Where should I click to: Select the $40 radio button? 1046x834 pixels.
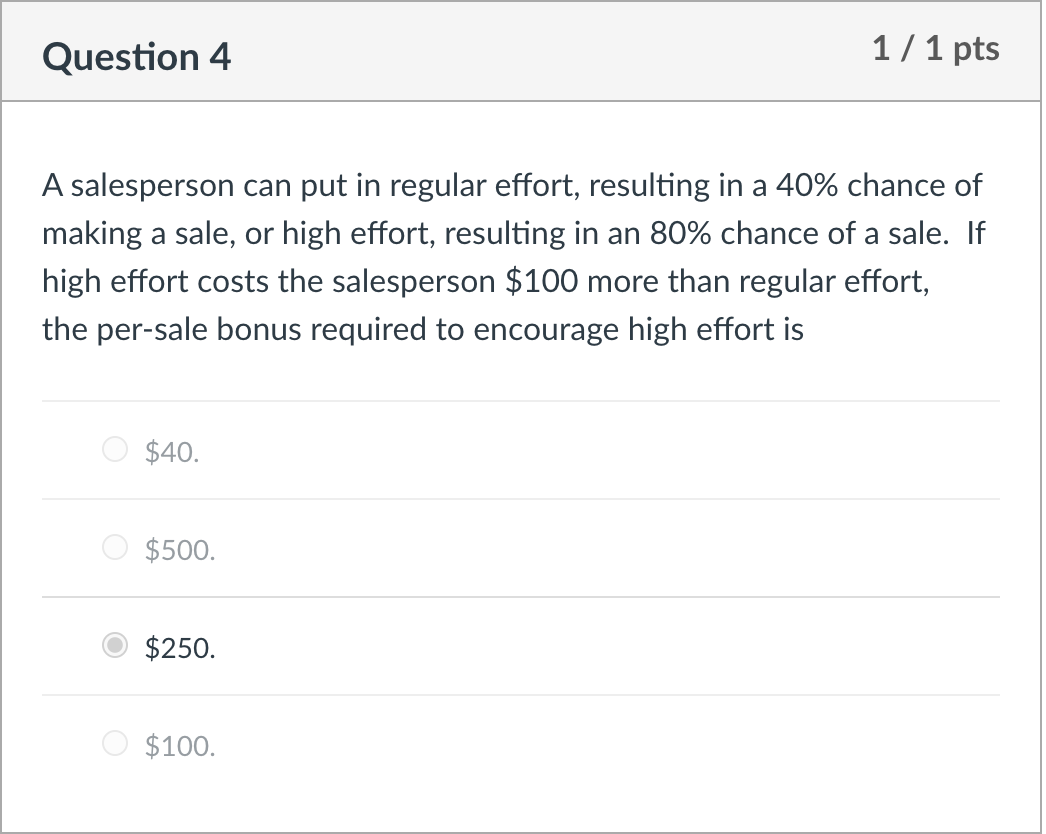[116, 451]
